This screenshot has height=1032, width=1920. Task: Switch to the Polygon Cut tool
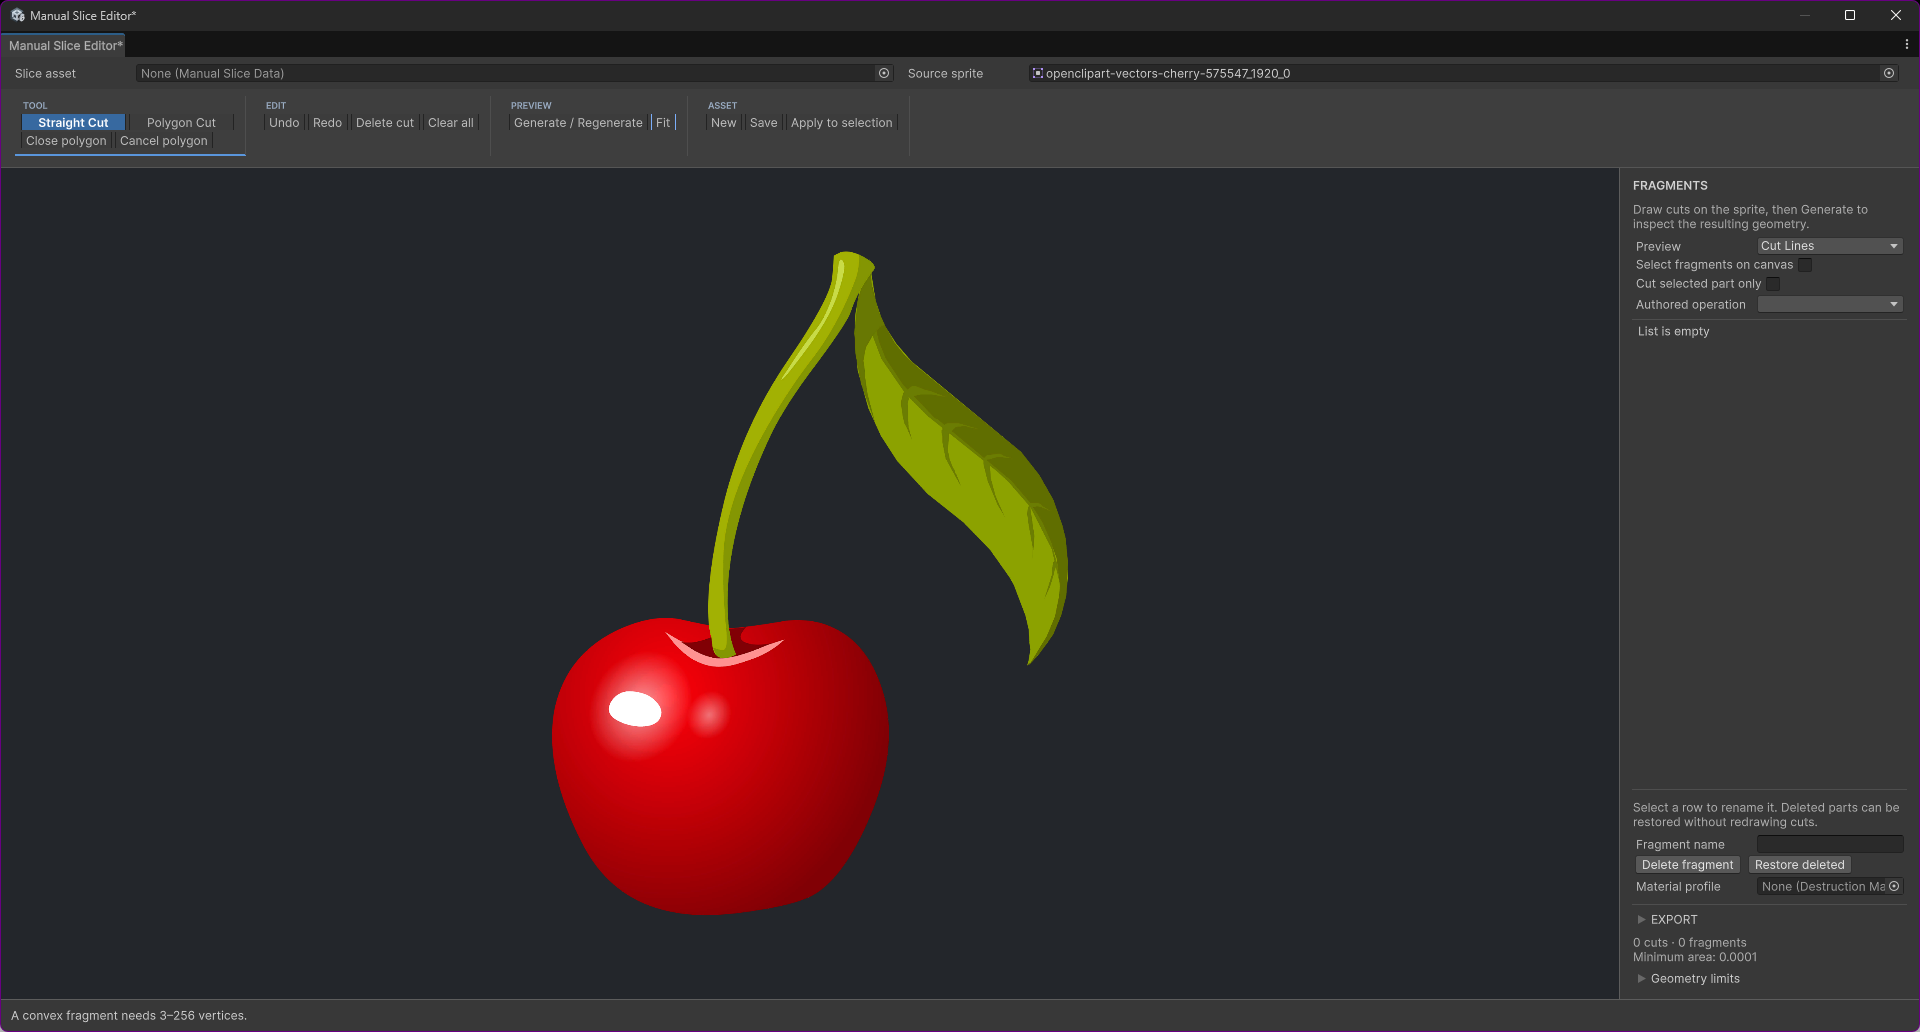click(x=181, y=122)
